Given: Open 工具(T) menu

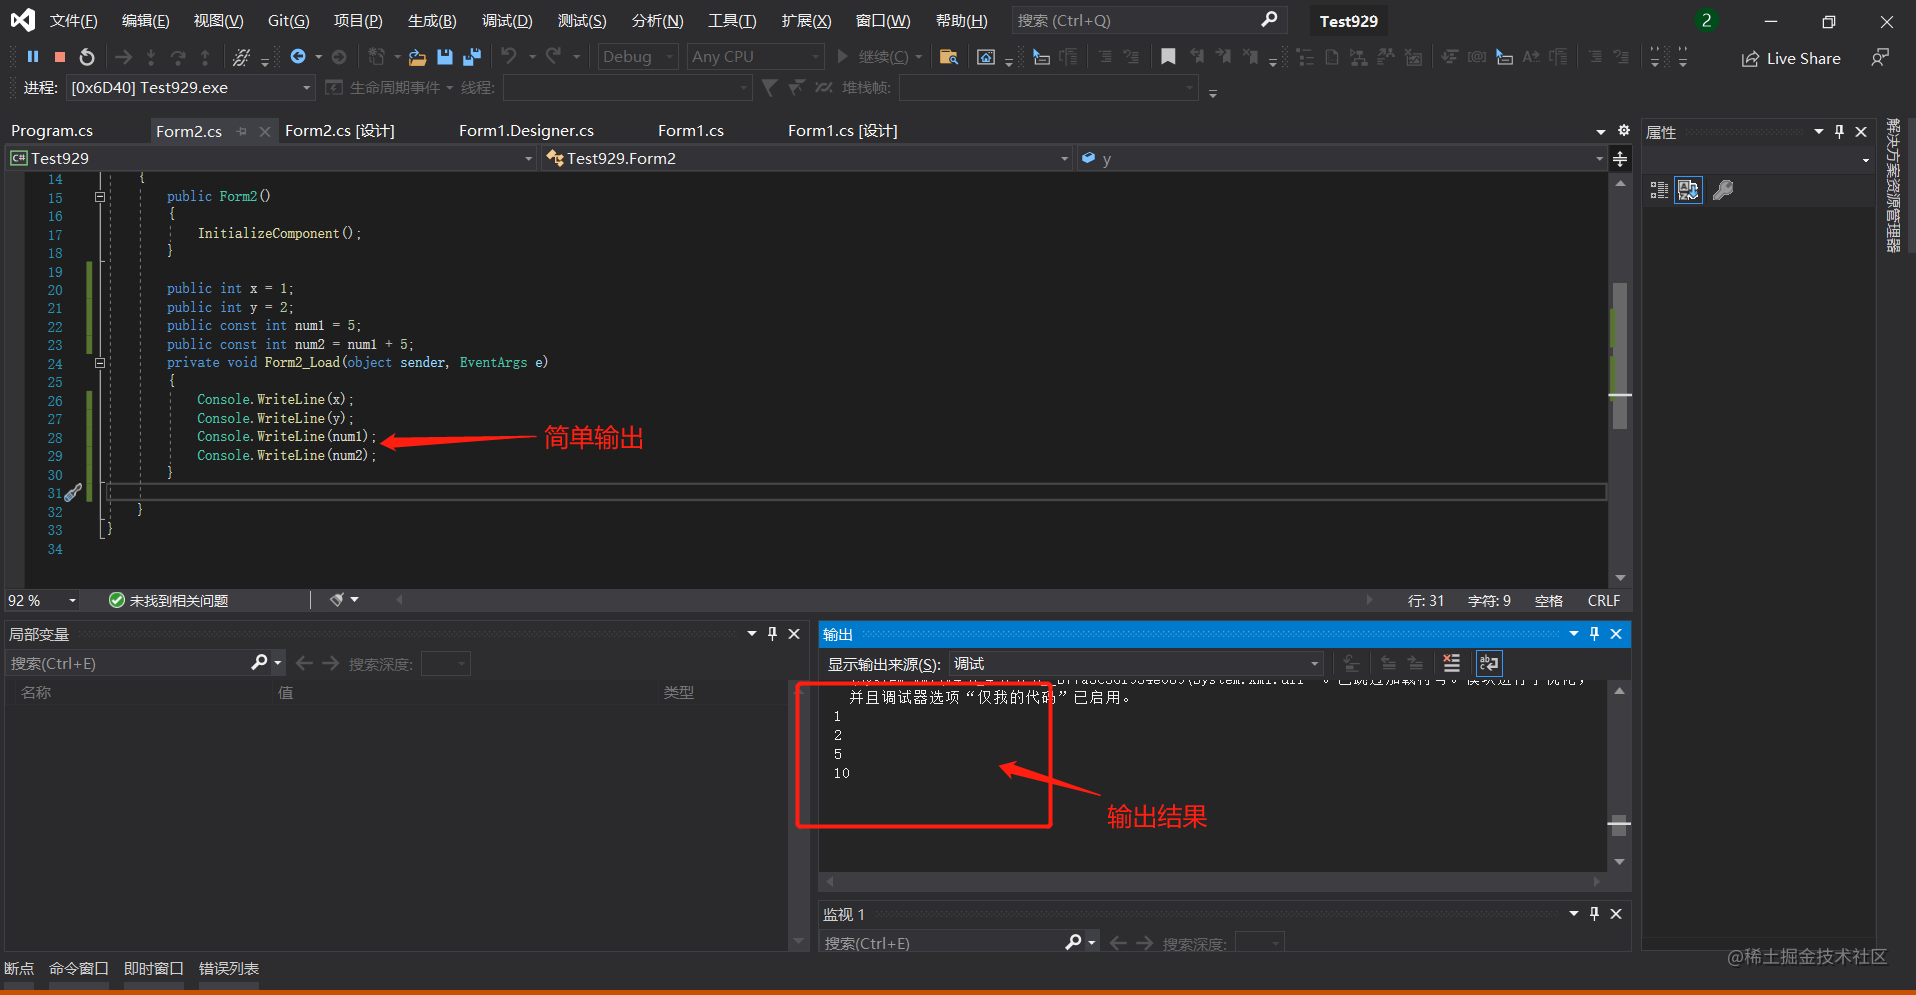Looking at the screenshot, I should (732, 21).
